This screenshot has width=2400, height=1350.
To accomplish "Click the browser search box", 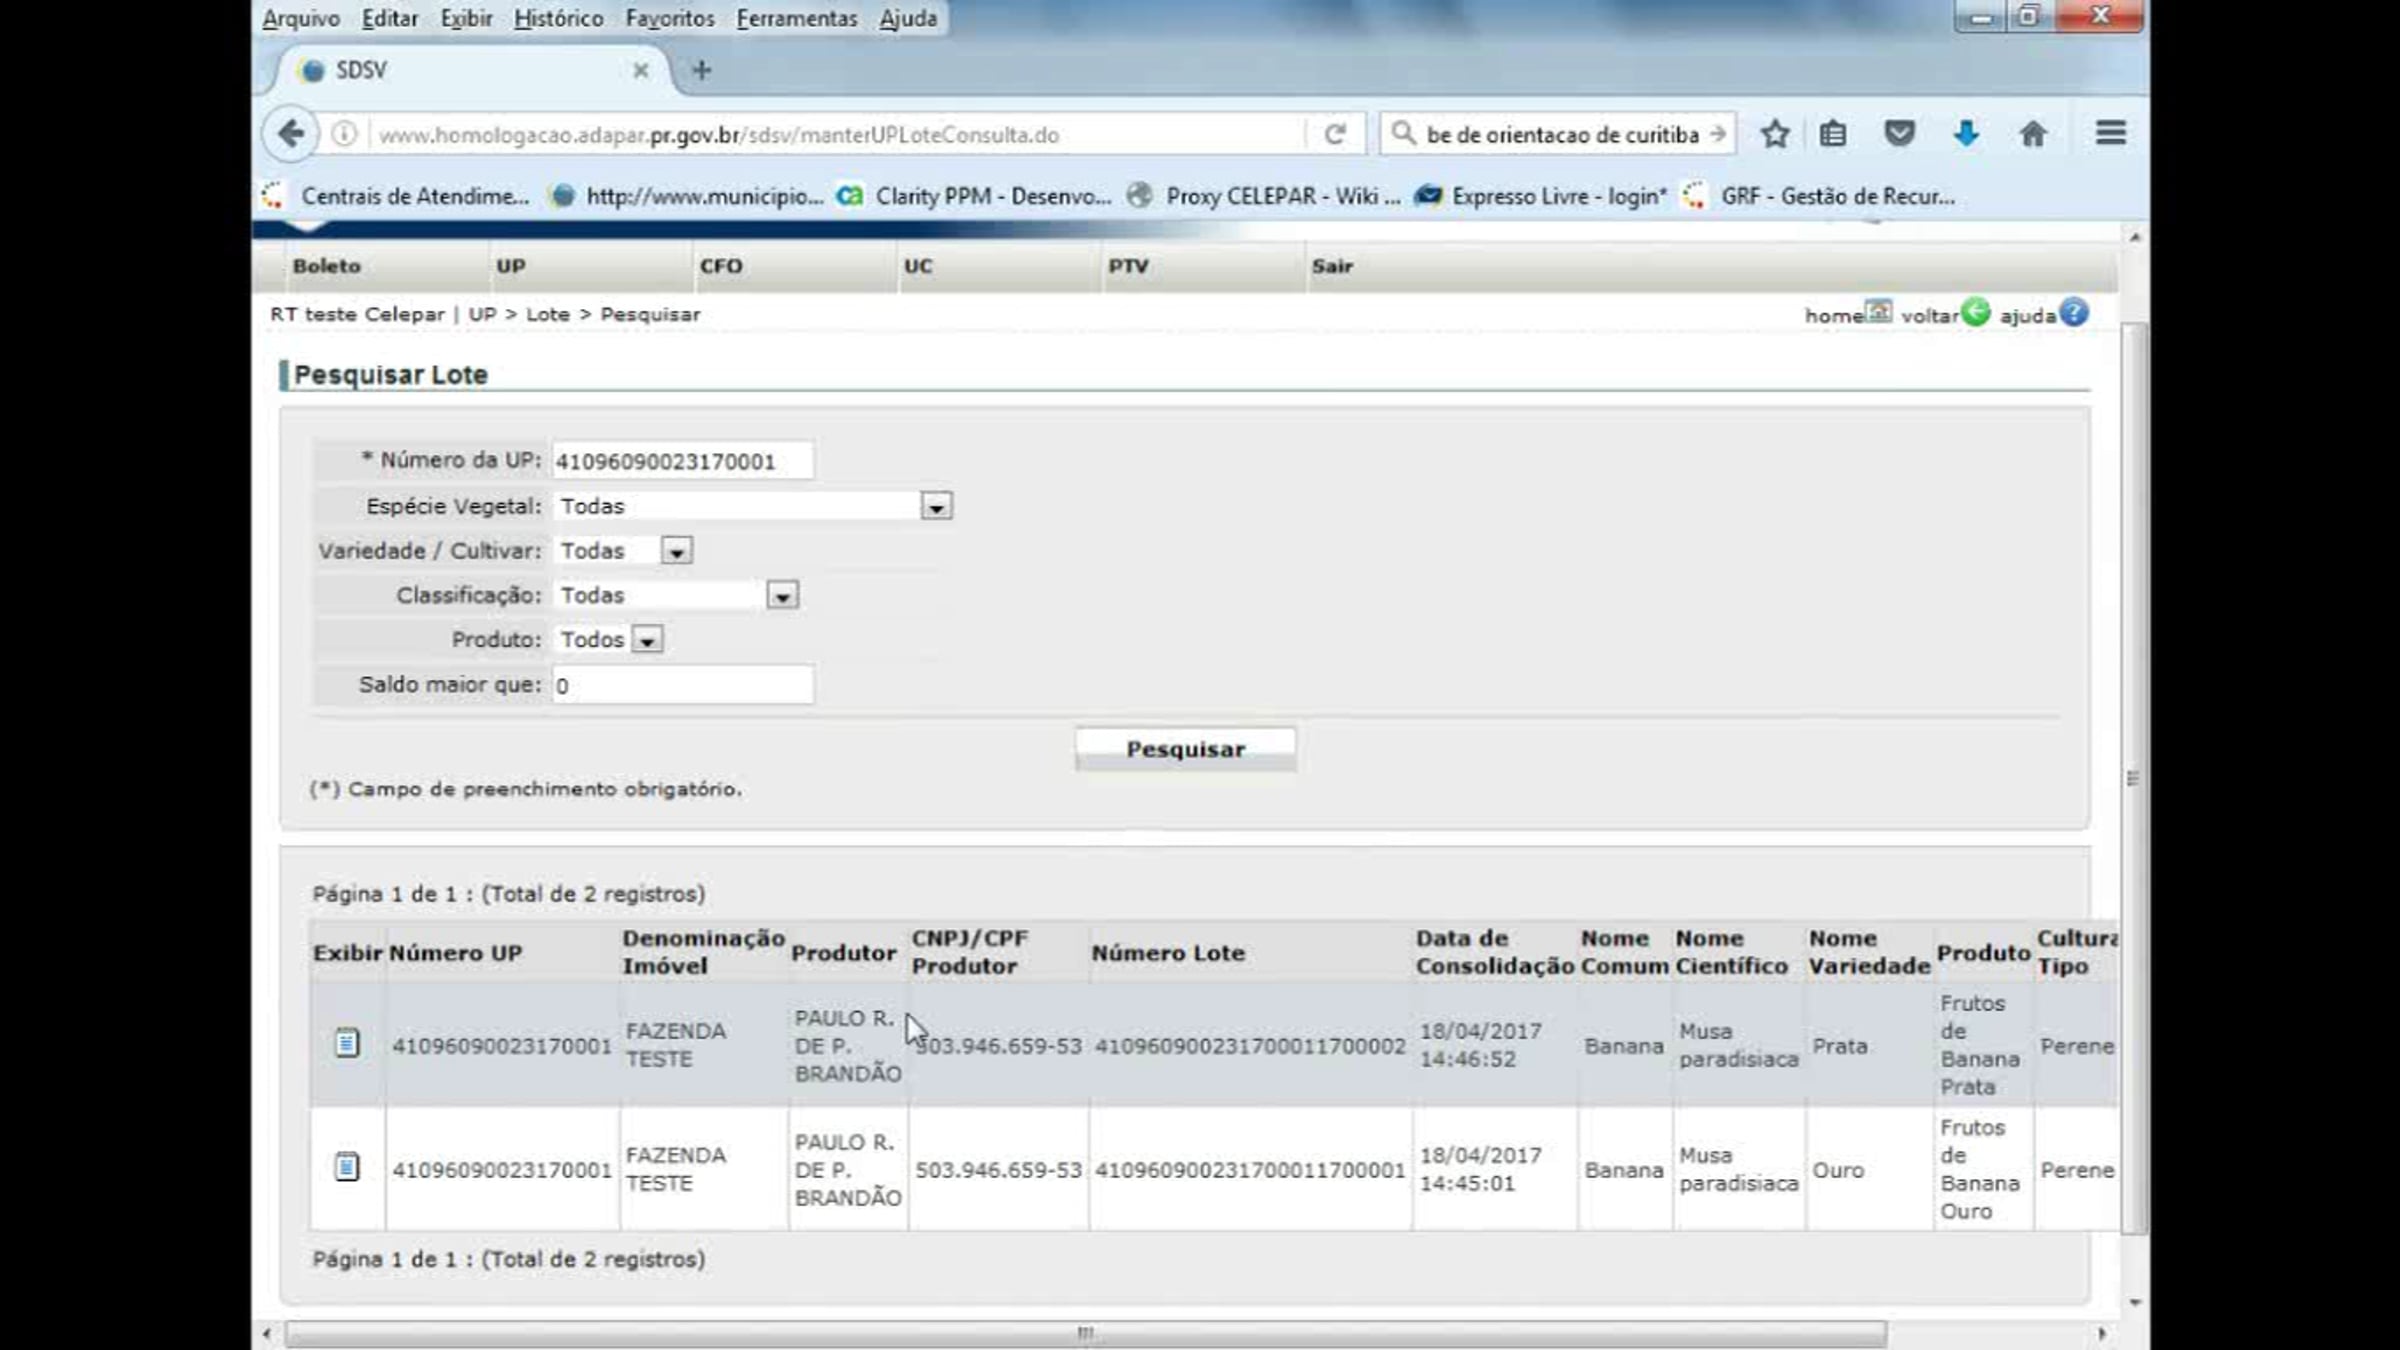I will [x=1560, y=134].
